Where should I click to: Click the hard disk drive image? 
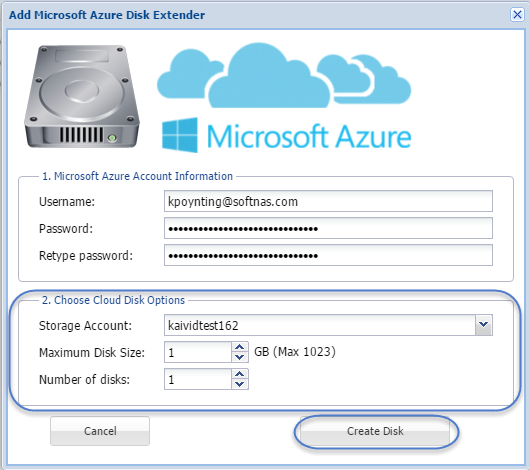point(82,96)
